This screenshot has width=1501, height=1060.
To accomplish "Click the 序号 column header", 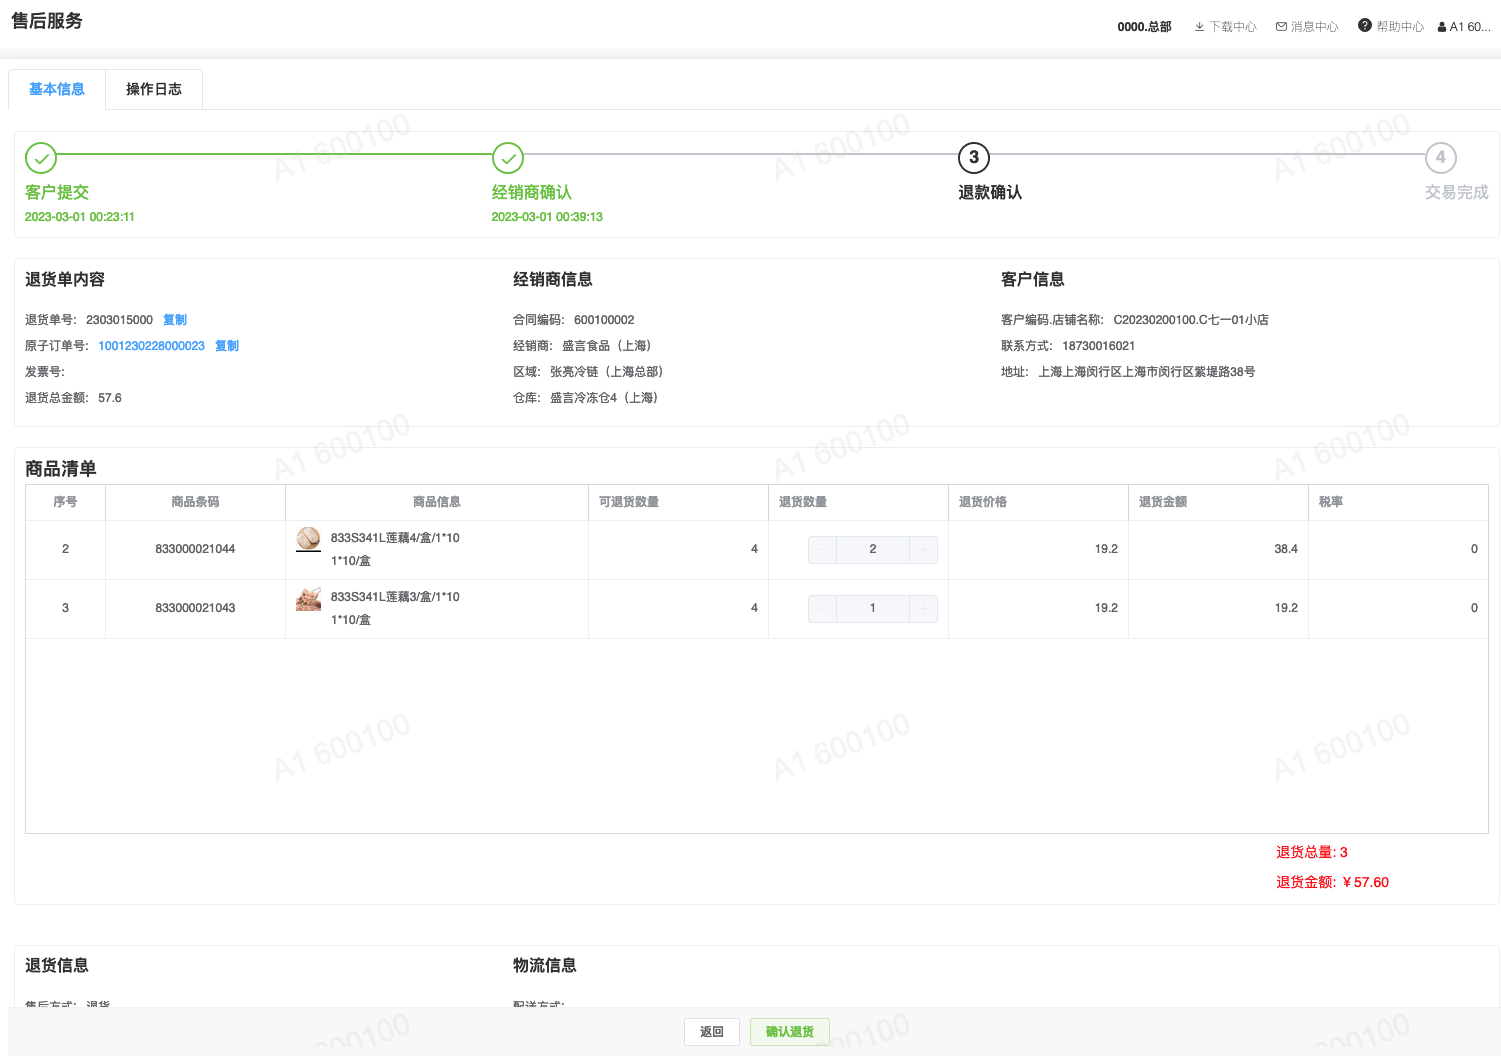I will (x=65, y=502).
